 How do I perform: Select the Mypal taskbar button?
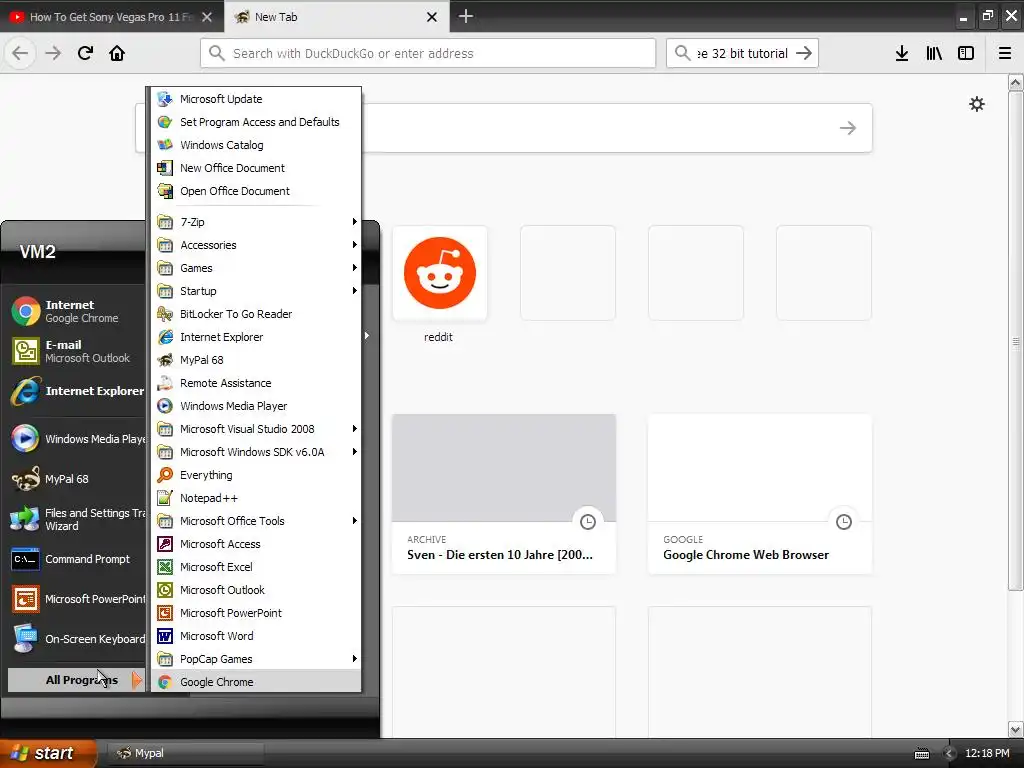(183, 753)
